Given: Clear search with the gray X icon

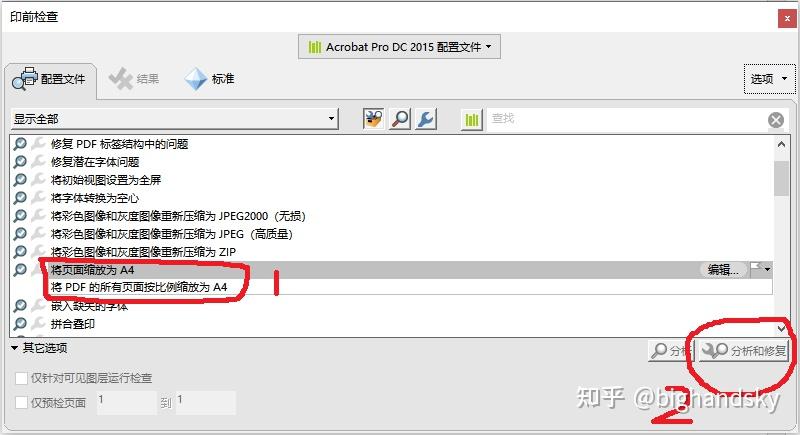Looking at the screenshot, I should coord(776,120).
